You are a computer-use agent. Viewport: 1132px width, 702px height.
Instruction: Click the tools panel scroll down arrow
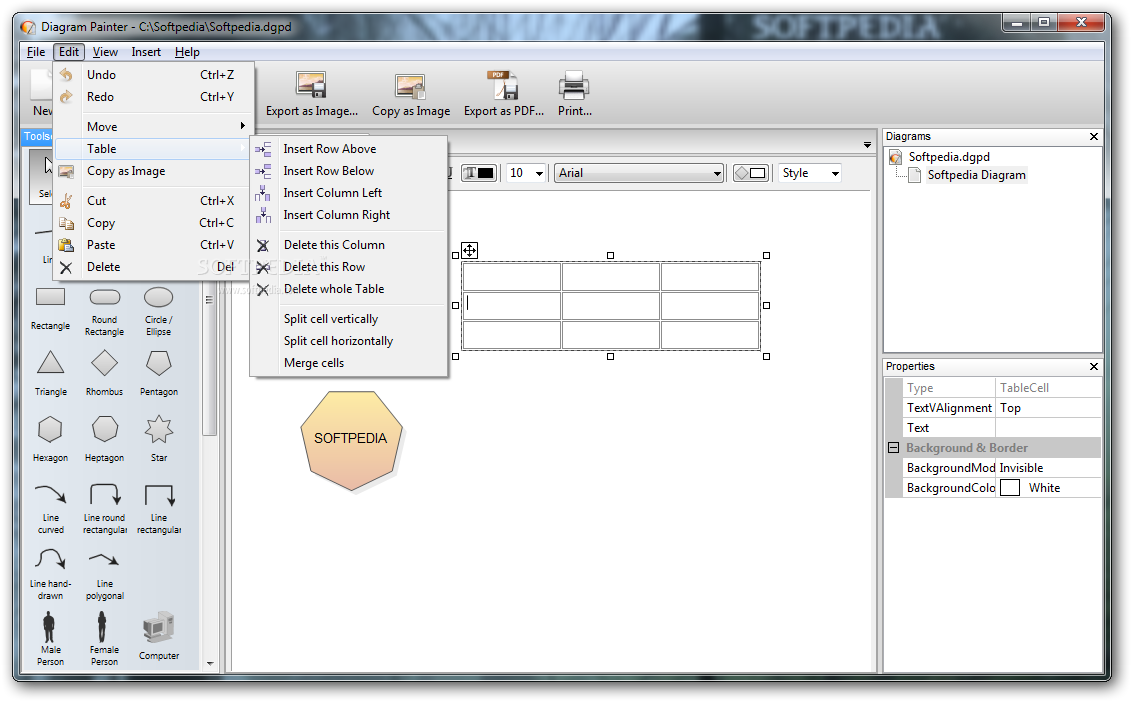click(210, 663)
